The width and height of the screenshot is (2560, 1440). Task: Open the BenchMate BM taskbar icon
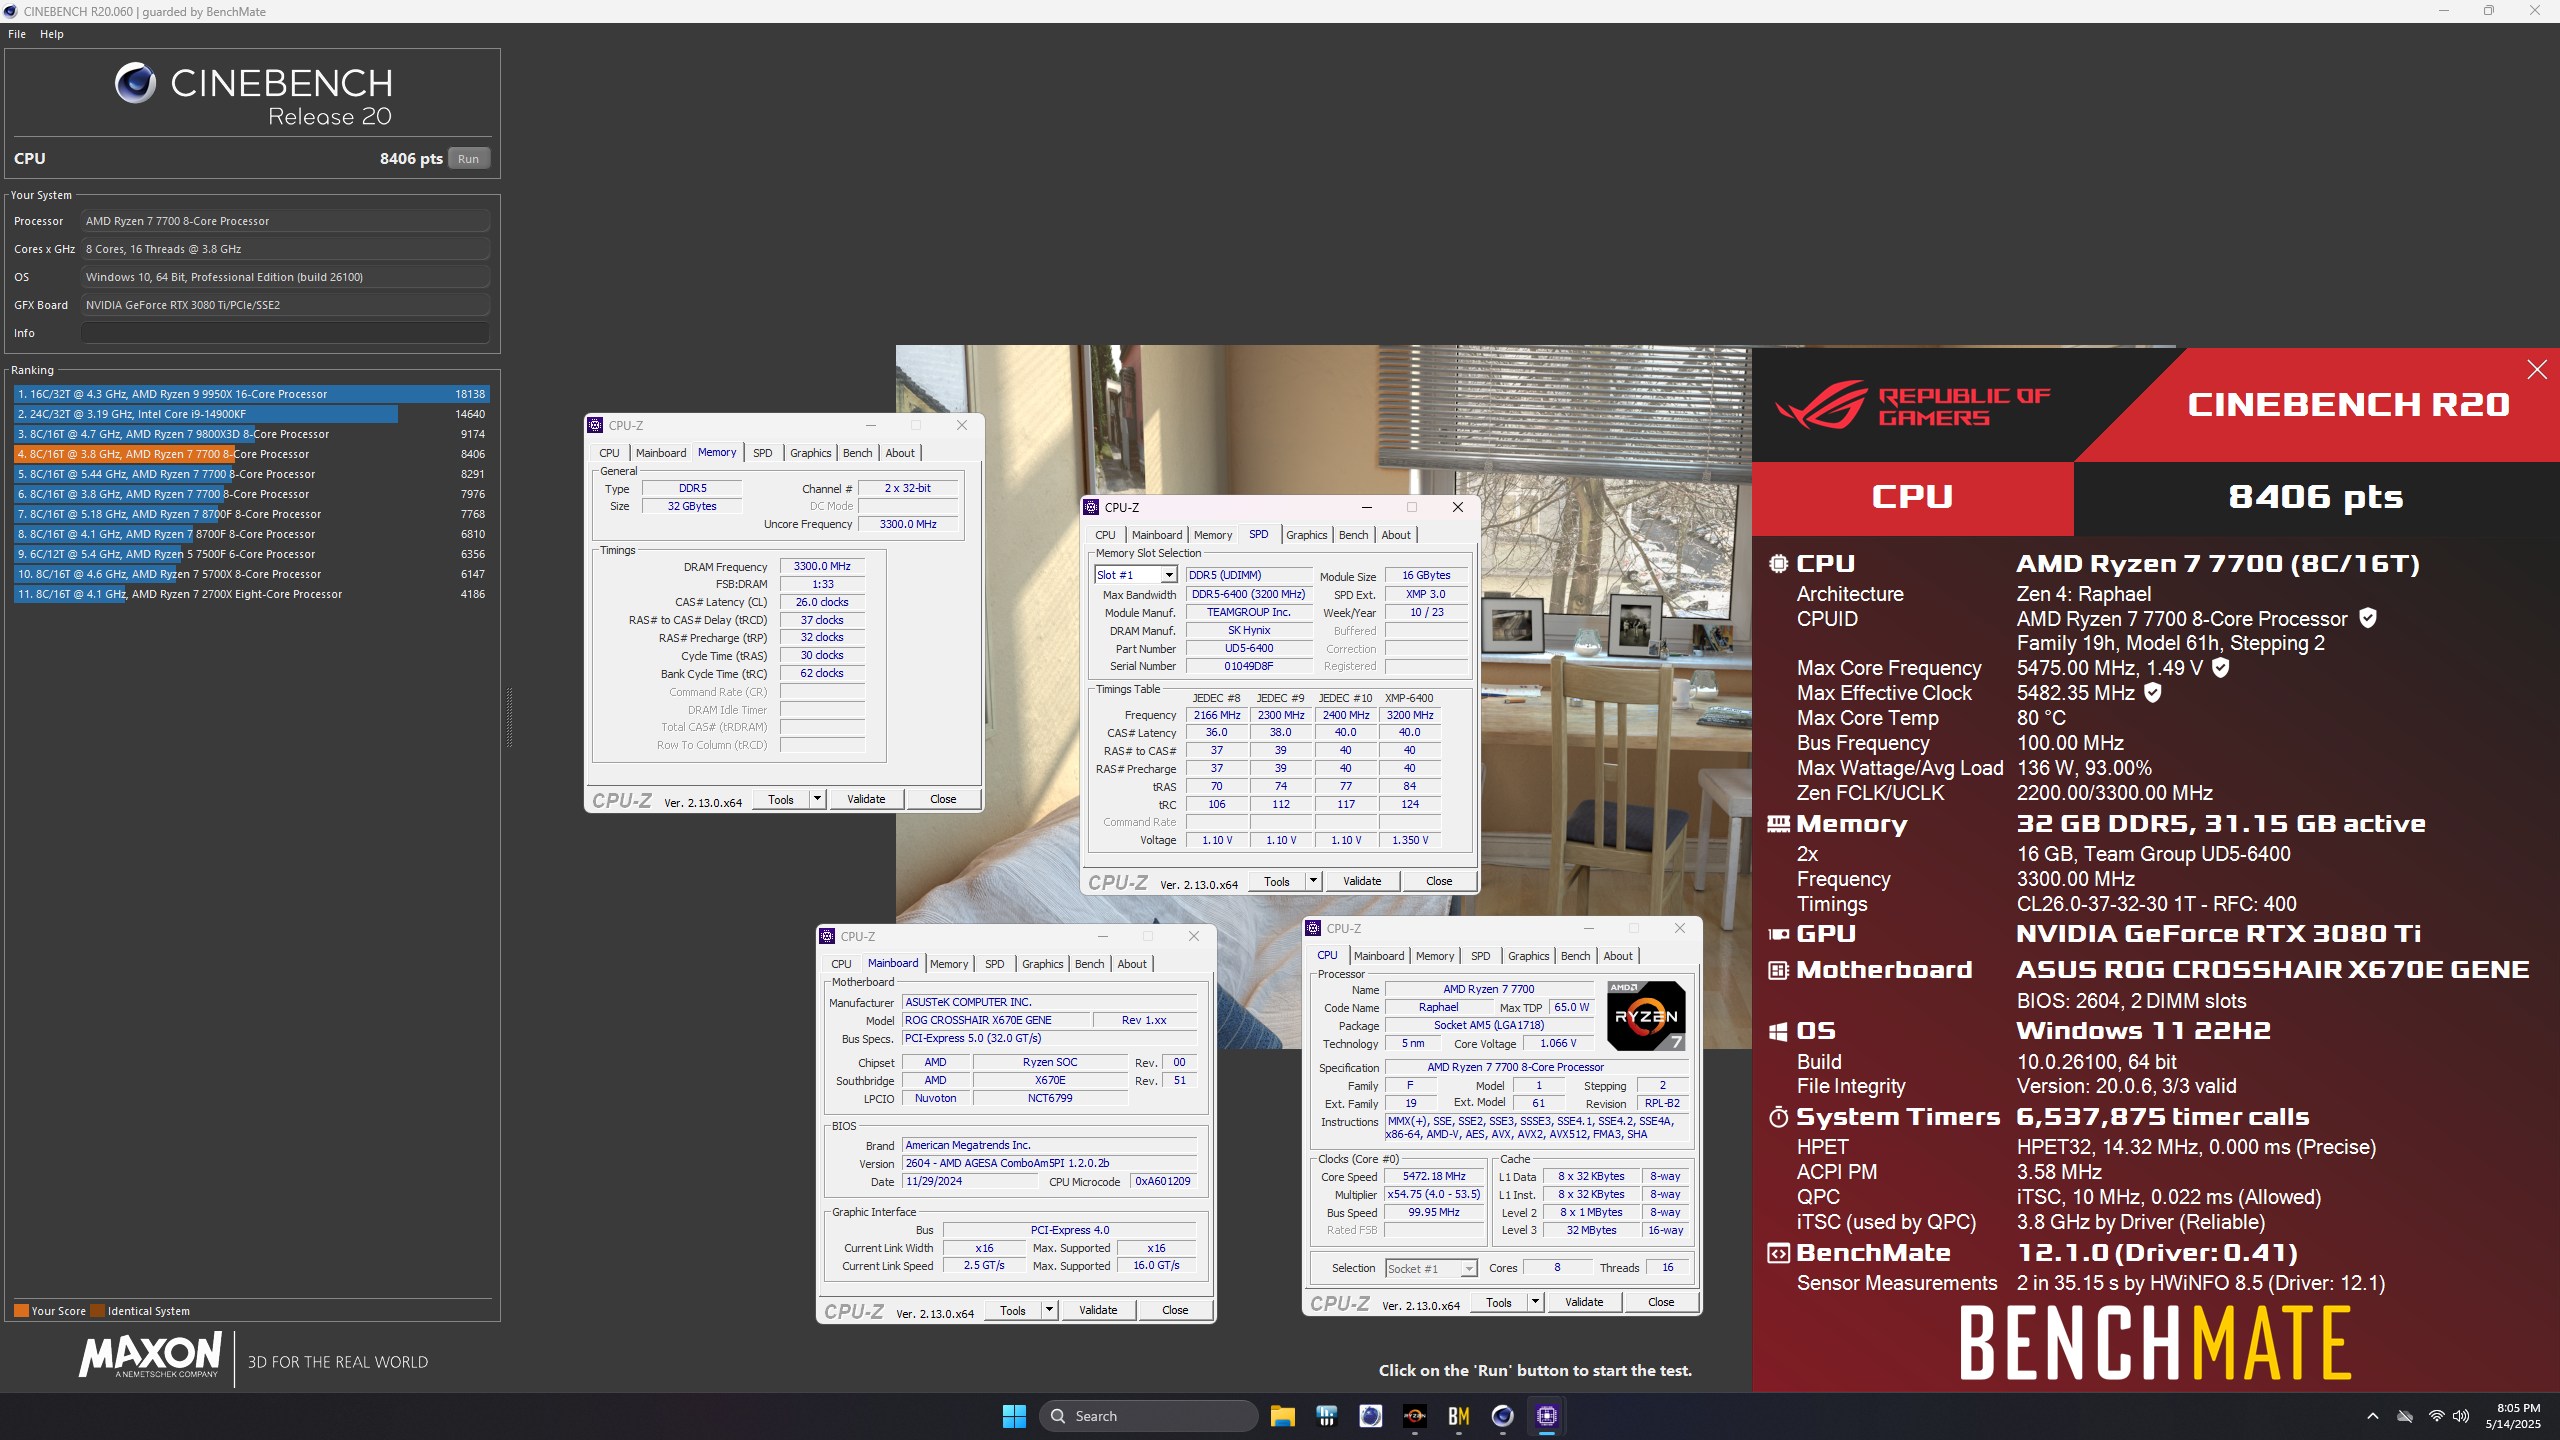[x=1458, y=1416]
